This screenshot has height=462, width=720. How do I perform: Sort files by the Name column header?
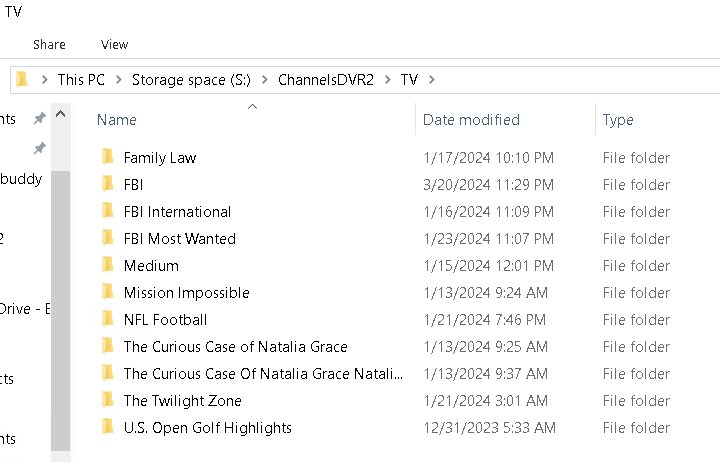(116, 120)
